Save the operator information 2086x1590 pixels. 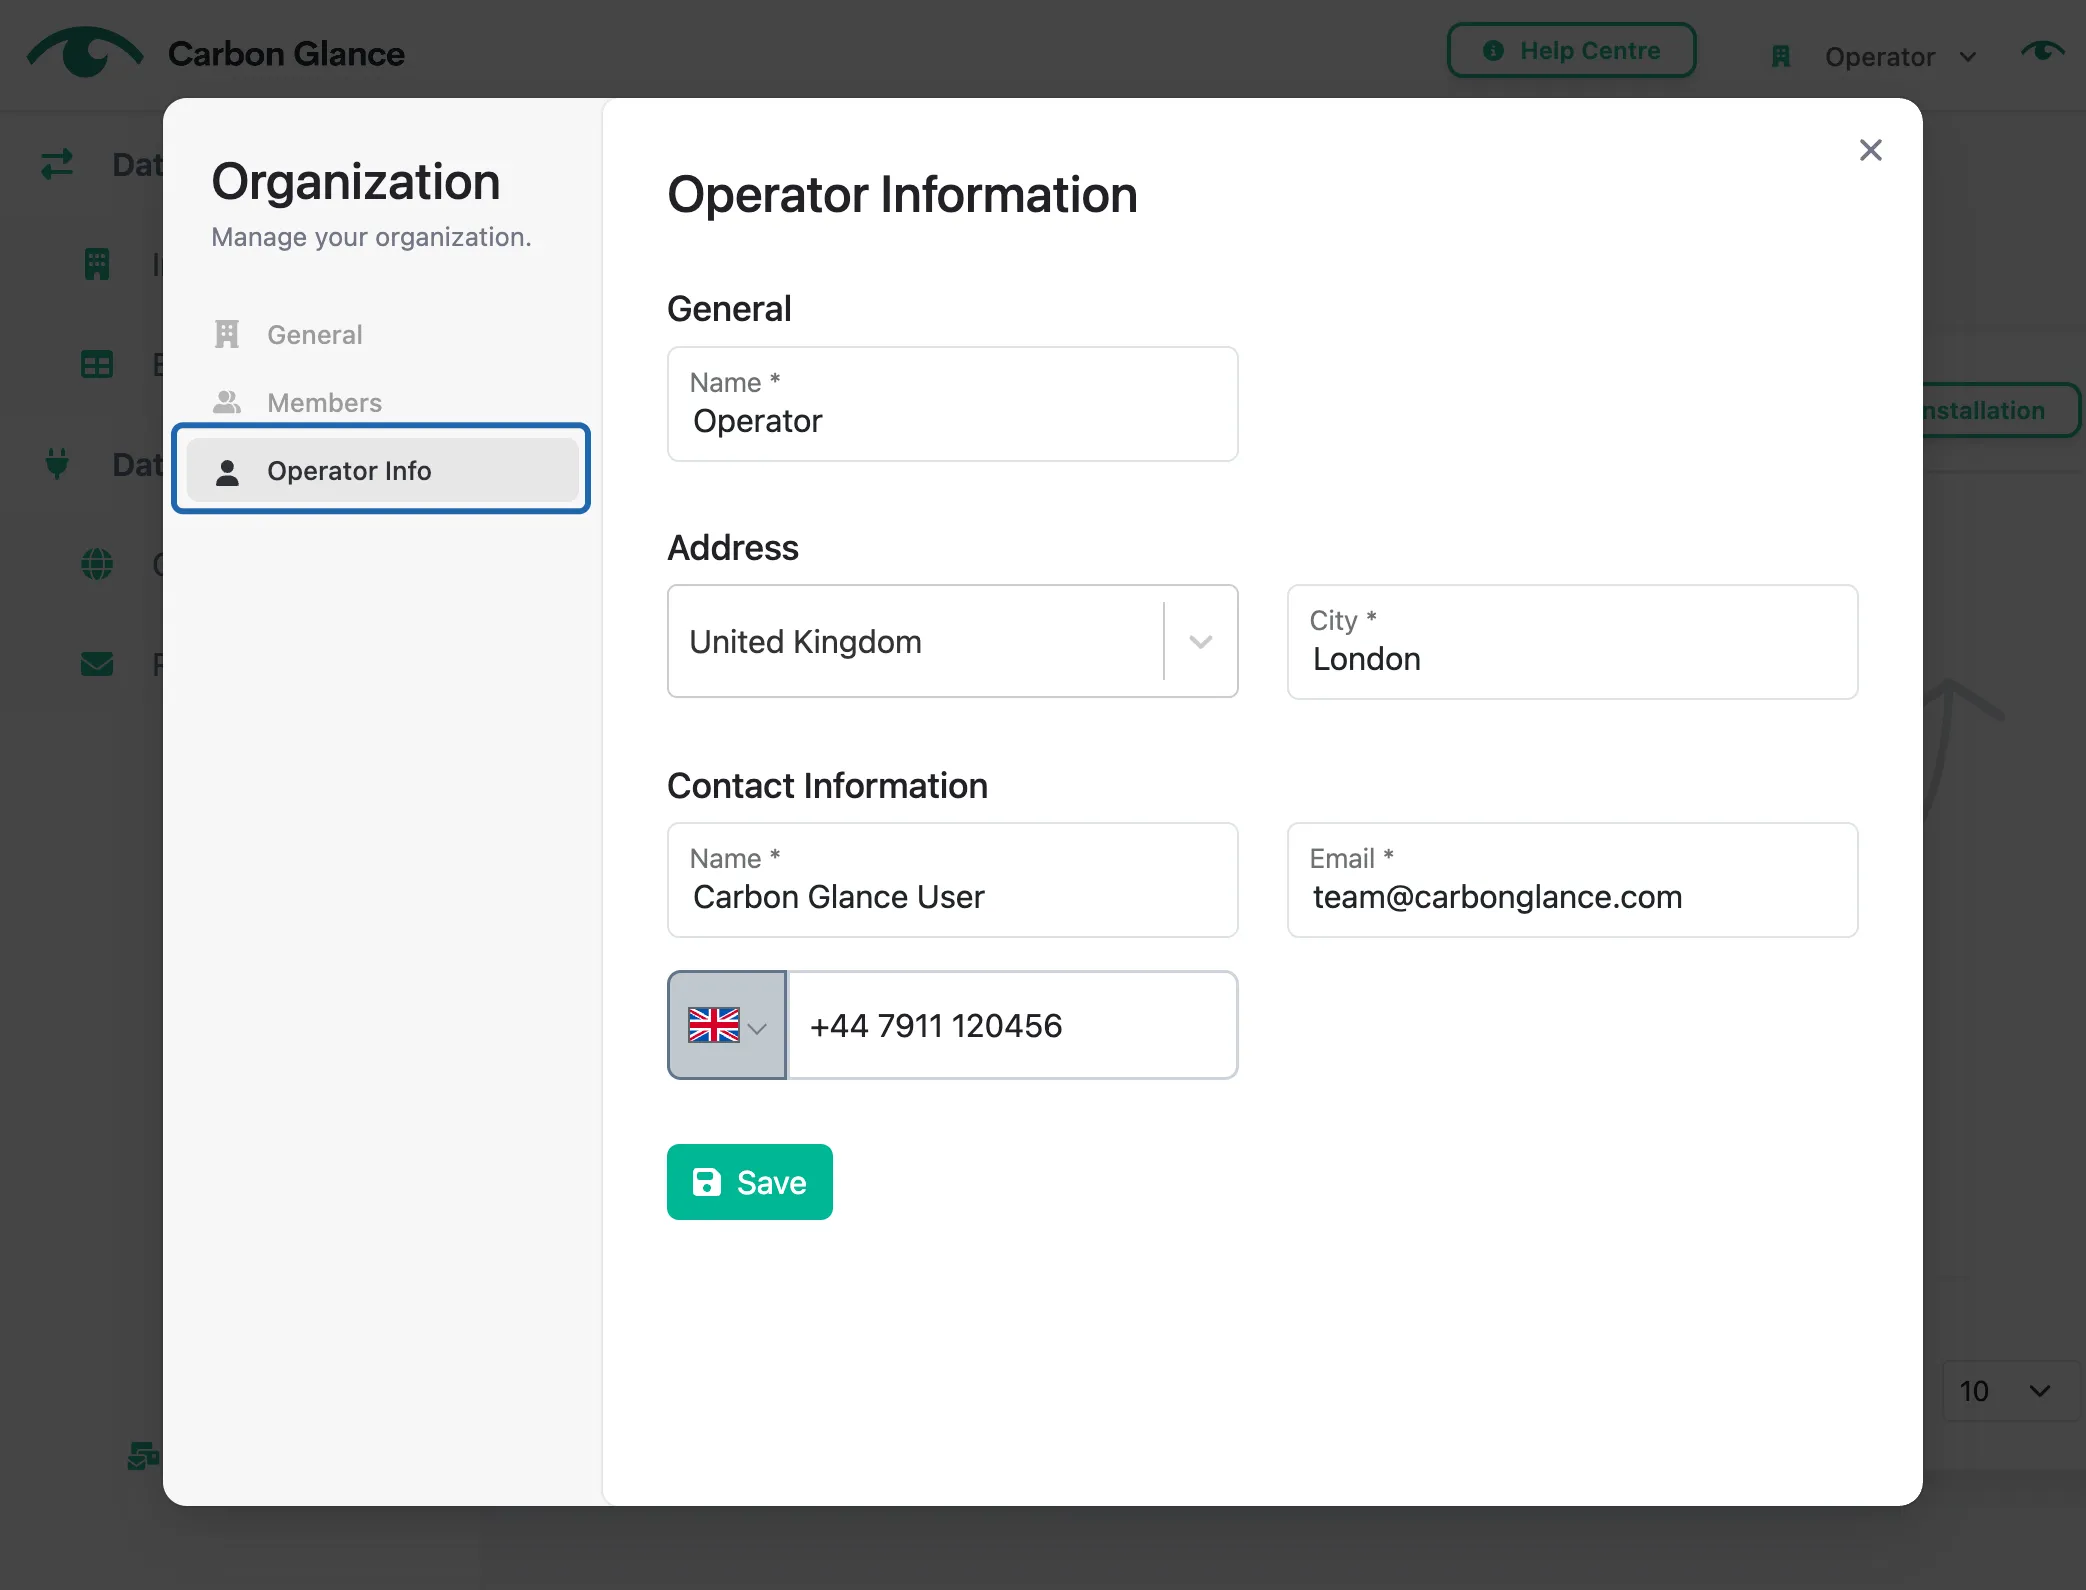[749, 1182]
